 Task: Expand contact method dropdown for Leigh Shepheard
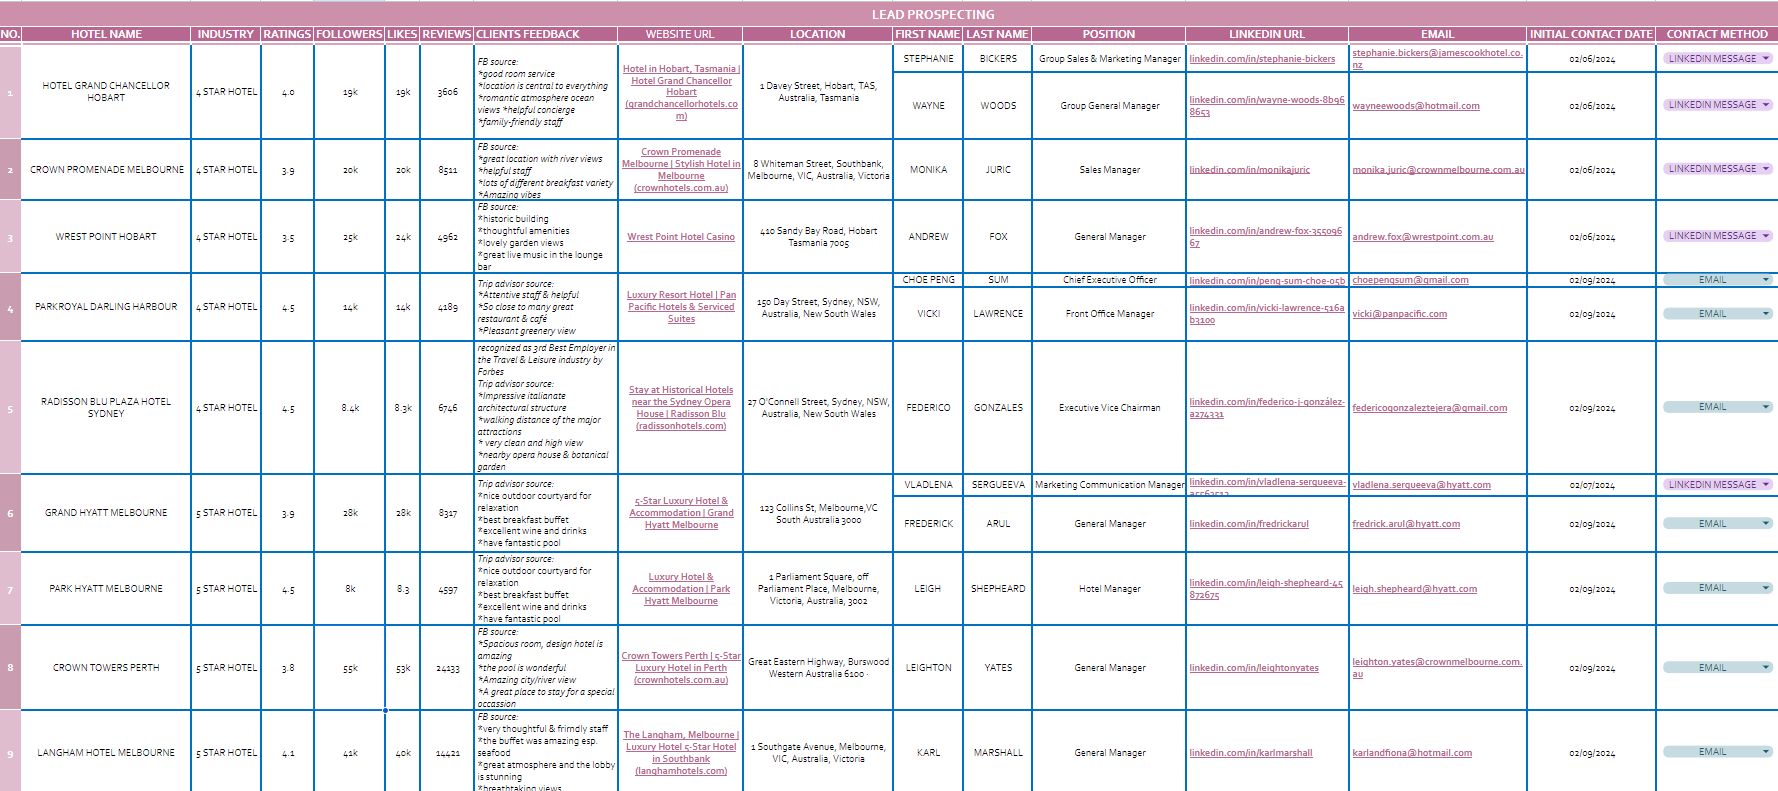pos(1766,587)
